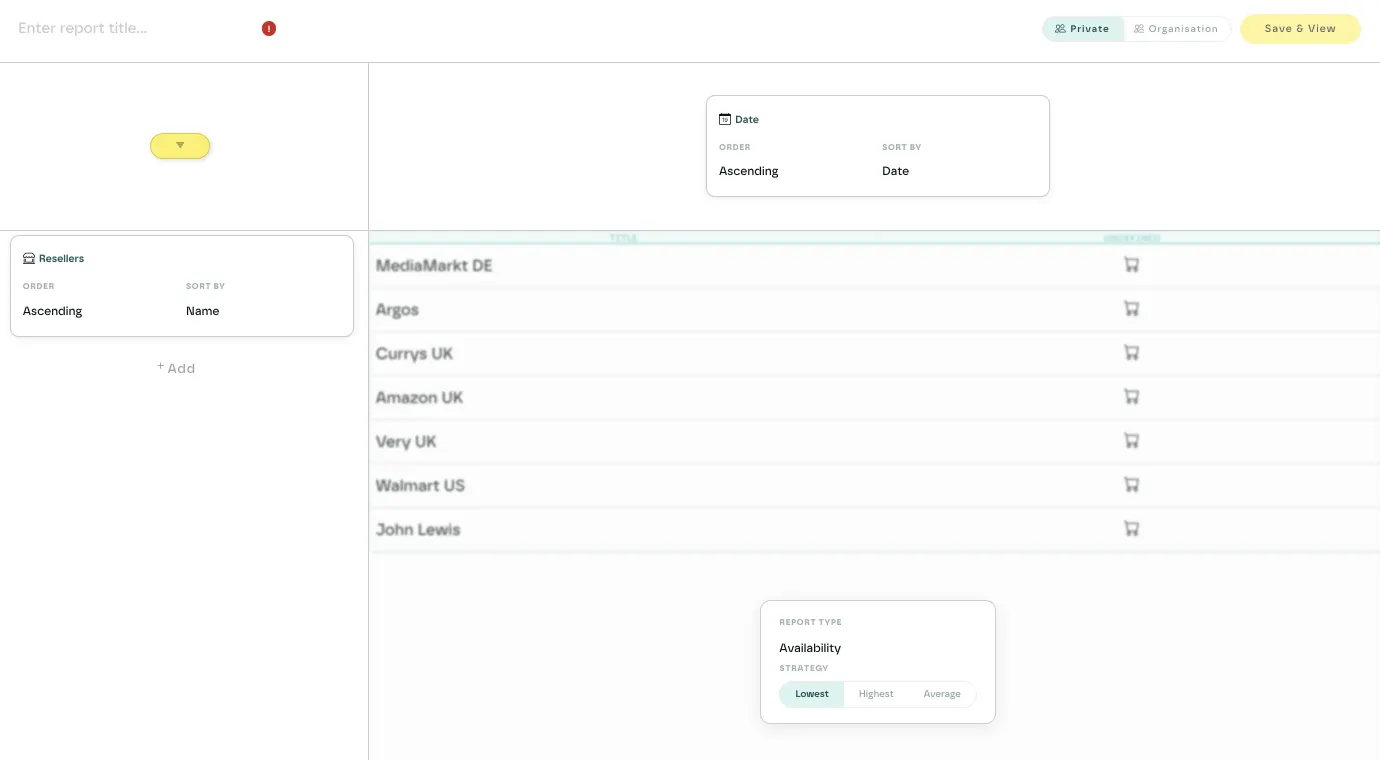This screenshot has width=1380, height=760.
Task: Change Date order from Ascending
Action: pos(749,171)
